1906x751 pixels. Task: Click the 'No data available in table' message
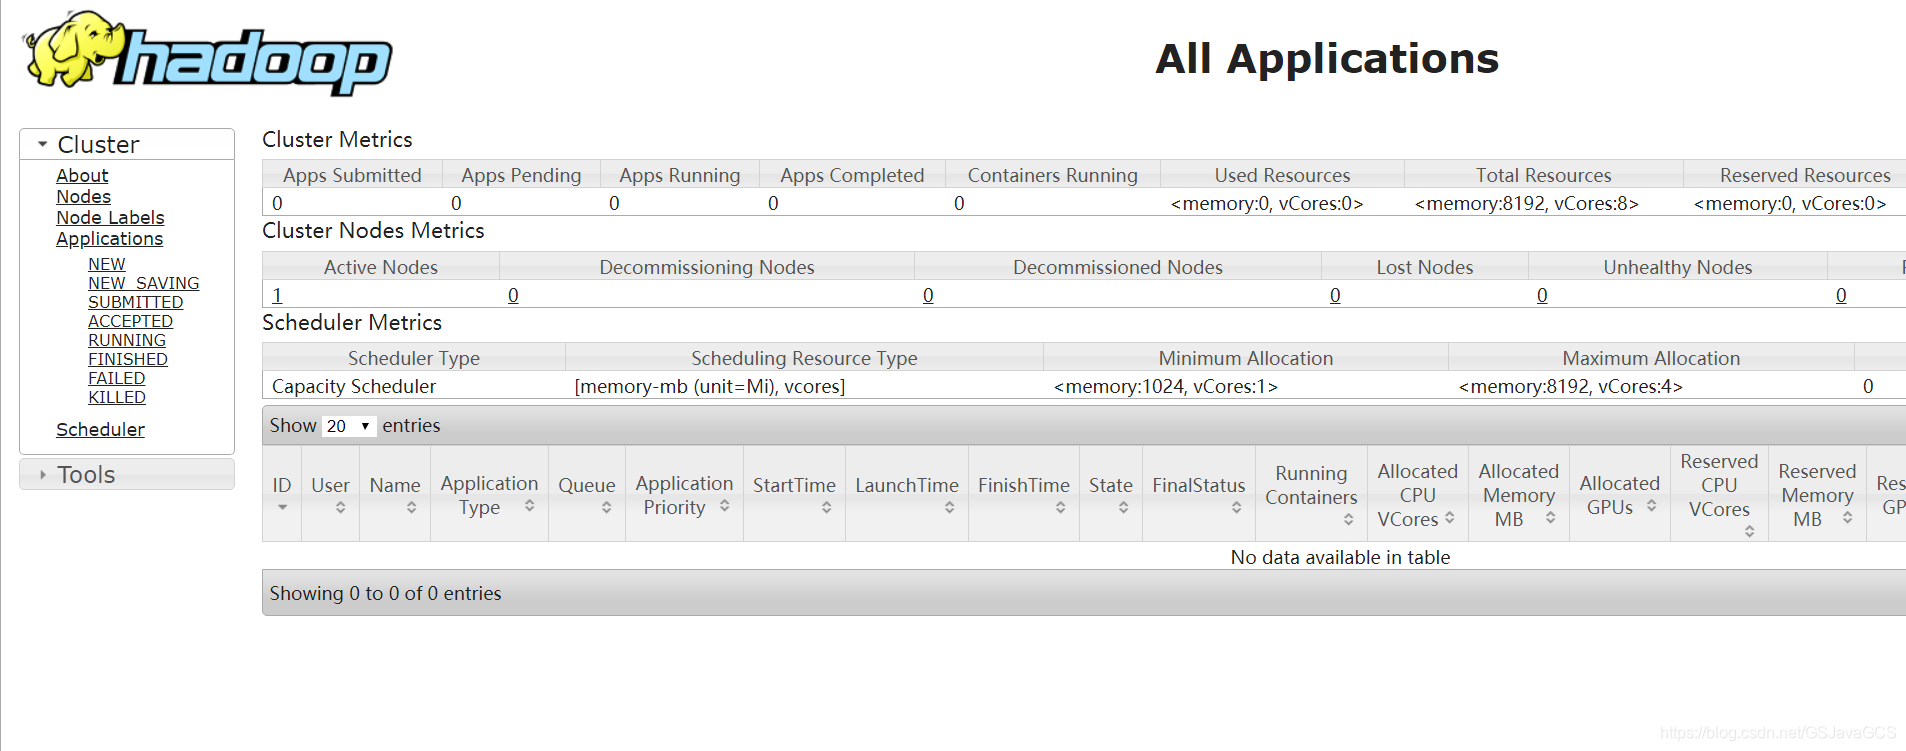click(1340, 557)
